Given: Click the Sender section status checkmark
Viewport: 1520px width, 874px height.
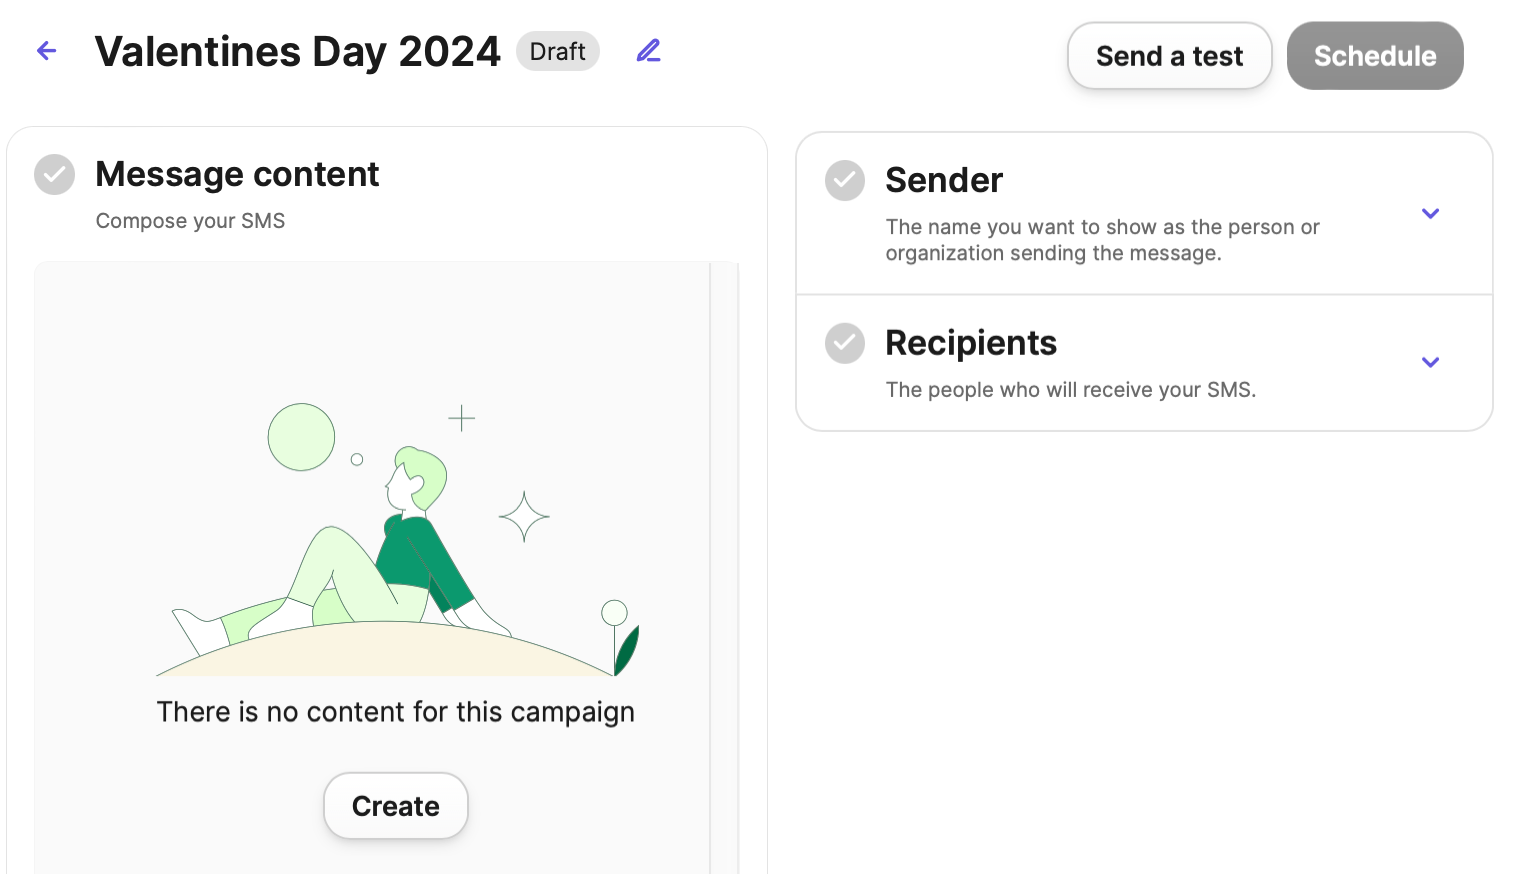Looking at the screenshot, I should 845,180.
